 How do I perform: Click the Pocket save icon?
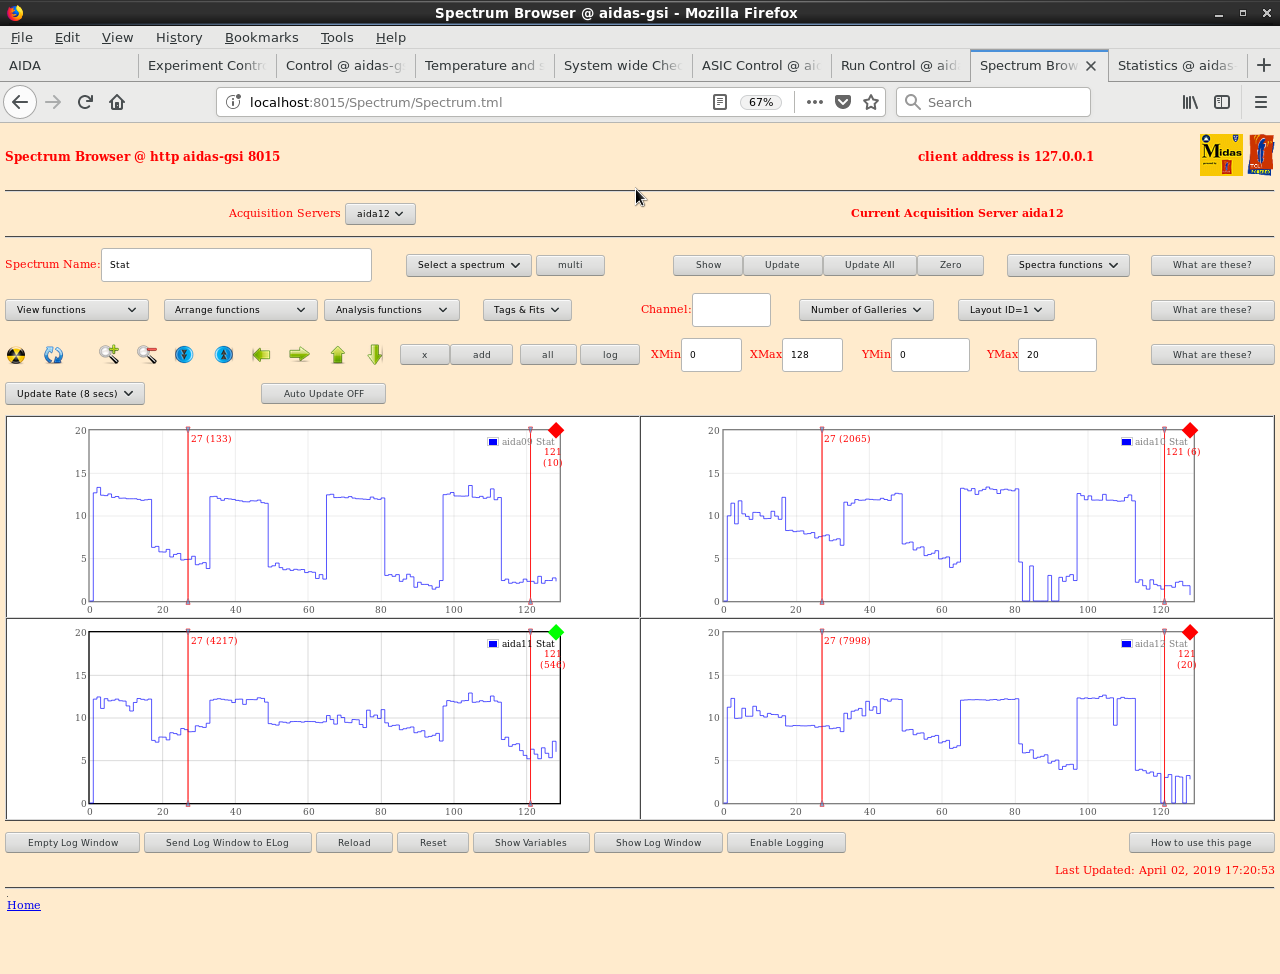[x=843, y=102]
